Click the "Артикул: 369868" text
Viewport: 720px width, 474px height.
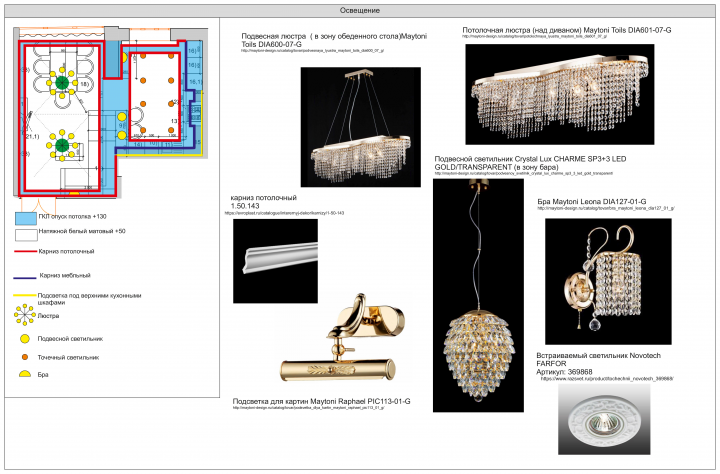point(564,372)
